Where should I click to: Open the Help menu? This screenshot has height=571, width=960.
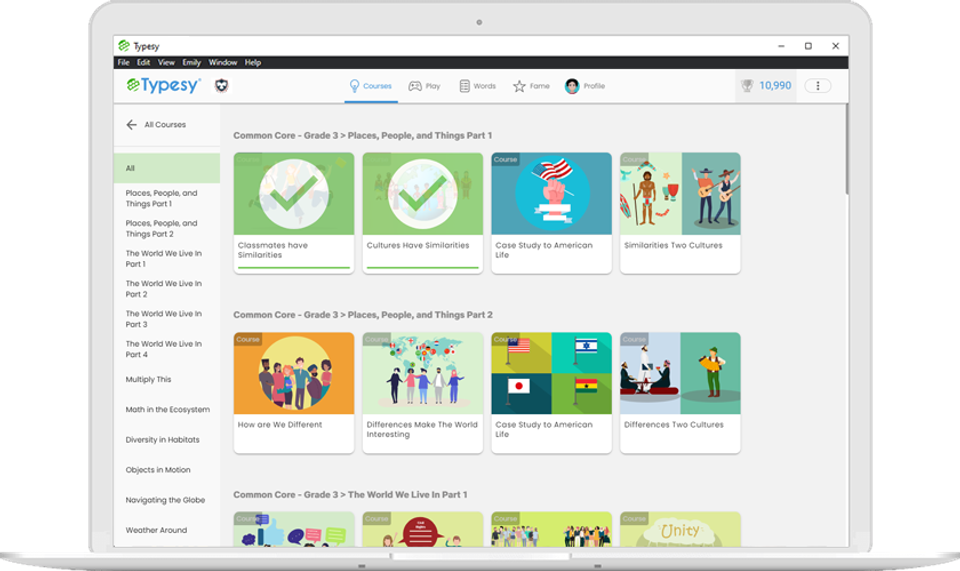253,62
